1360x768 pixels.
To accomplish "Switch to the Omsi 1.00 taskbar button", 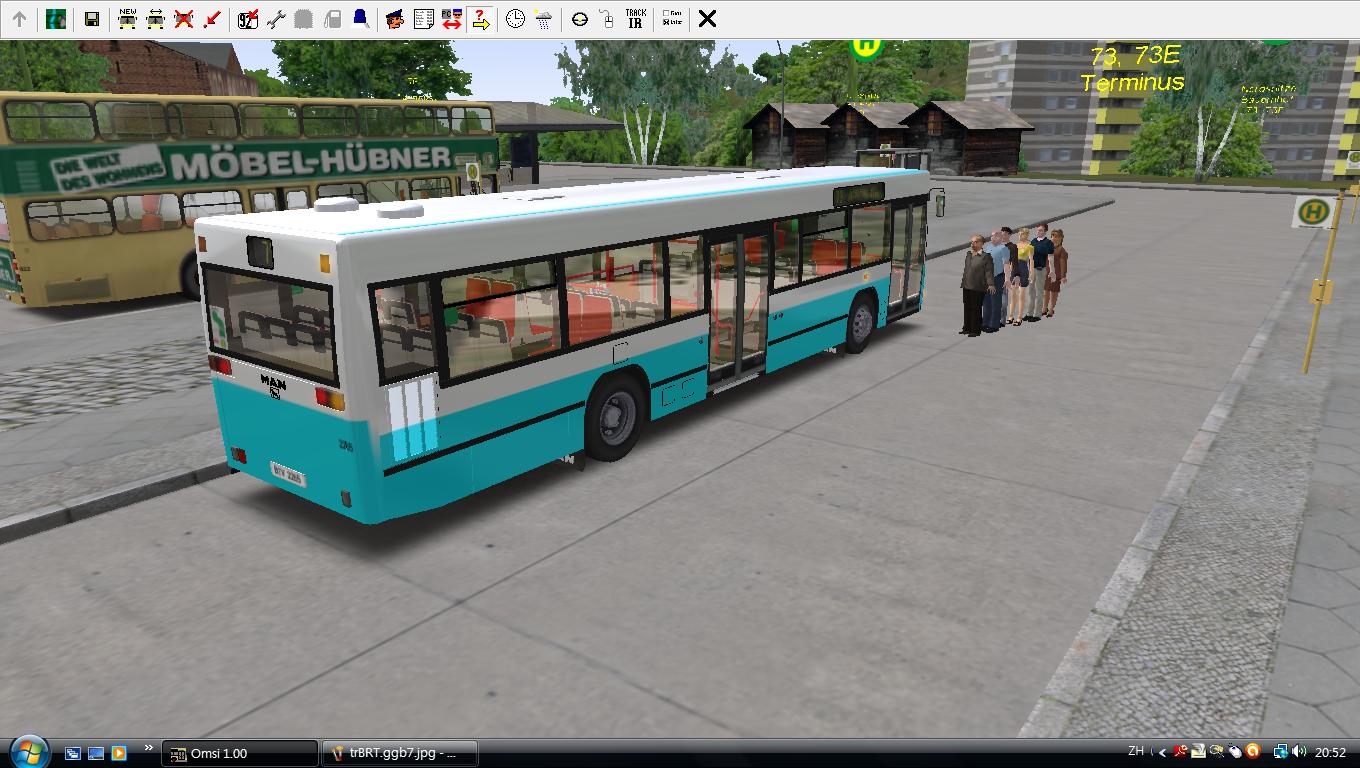I will click(x=241, y=753).
